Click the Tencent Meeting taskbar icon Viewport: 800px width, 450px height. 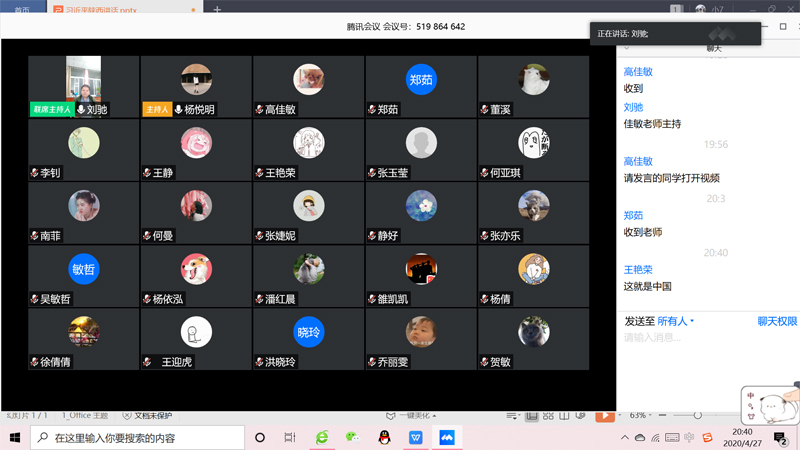(447, 438)
